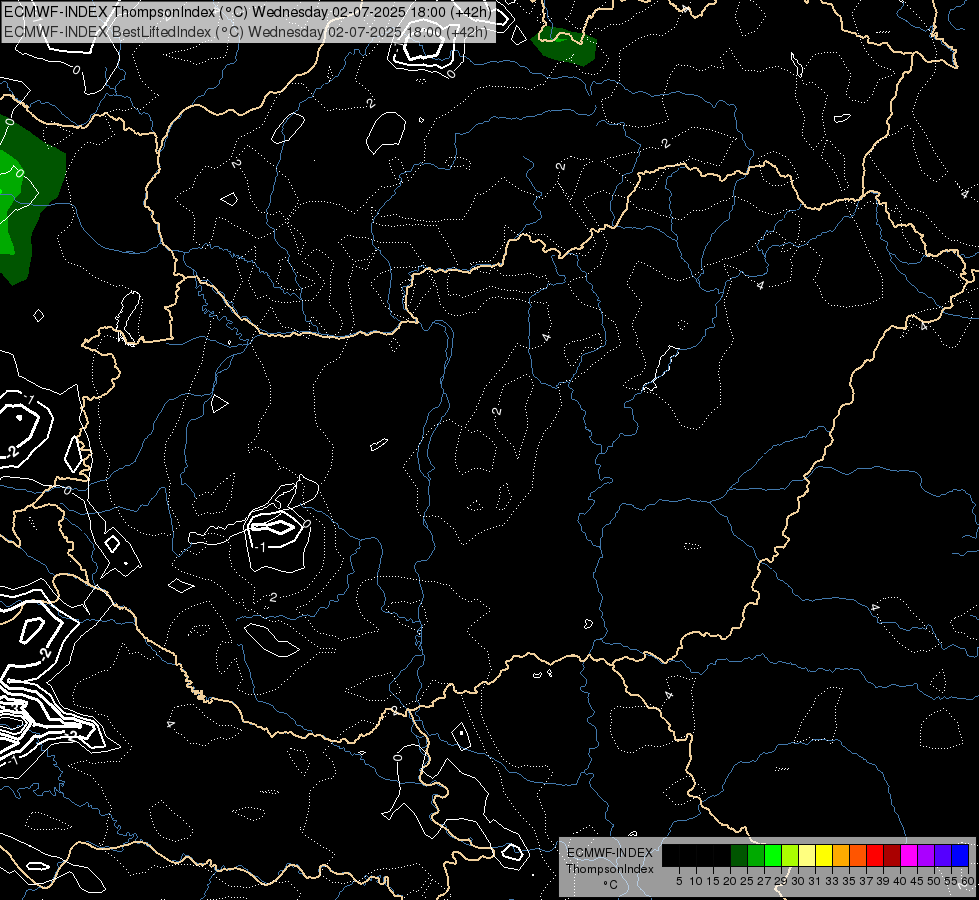Click the BestLiftedIndex header line at top
This screenshot has width=979, height=900.
tap(246, 31)
